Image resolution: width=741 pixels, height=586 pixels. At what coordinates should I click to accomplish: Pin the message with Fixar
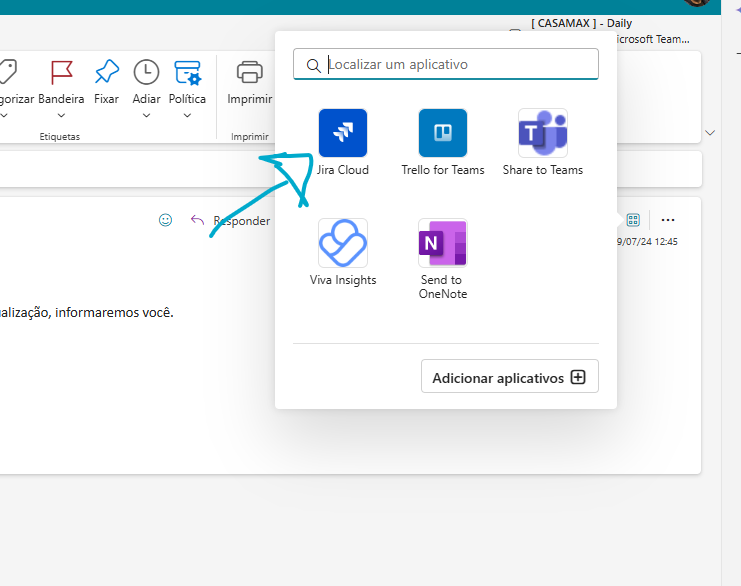pyautogui.click(x=106, y=81)
